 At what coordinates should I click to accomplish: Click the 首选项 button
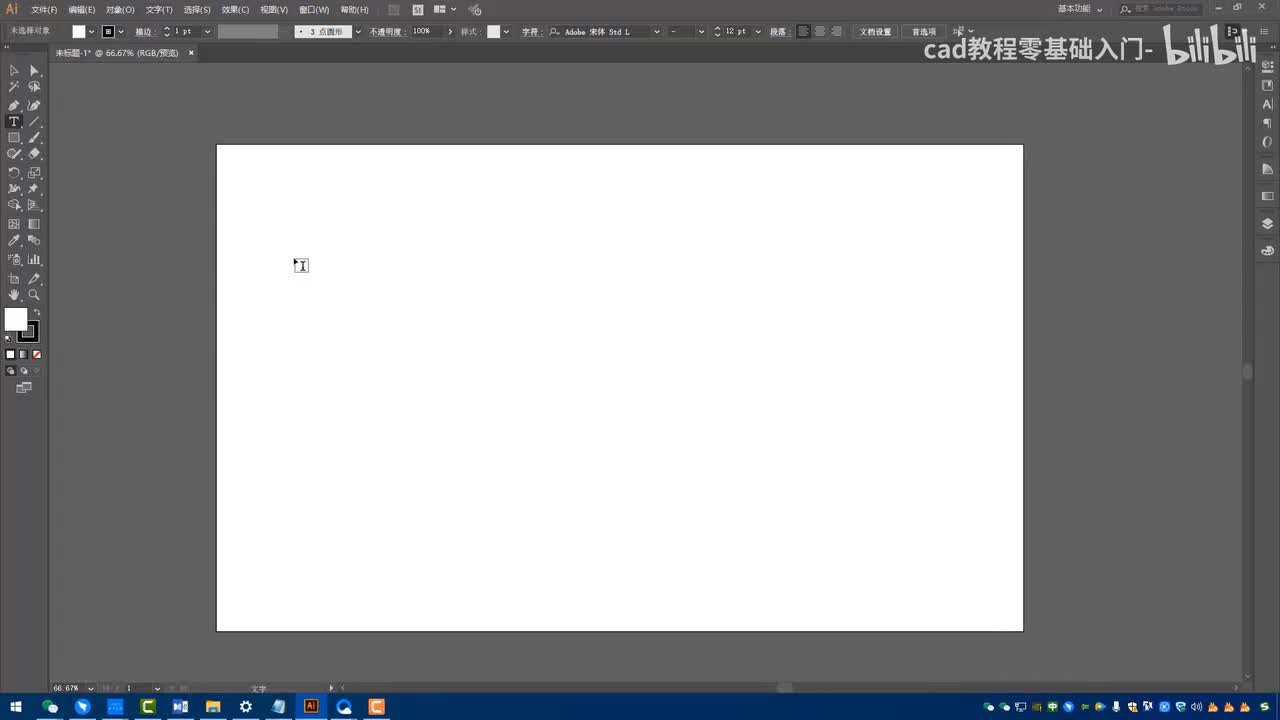coord(924,32)
